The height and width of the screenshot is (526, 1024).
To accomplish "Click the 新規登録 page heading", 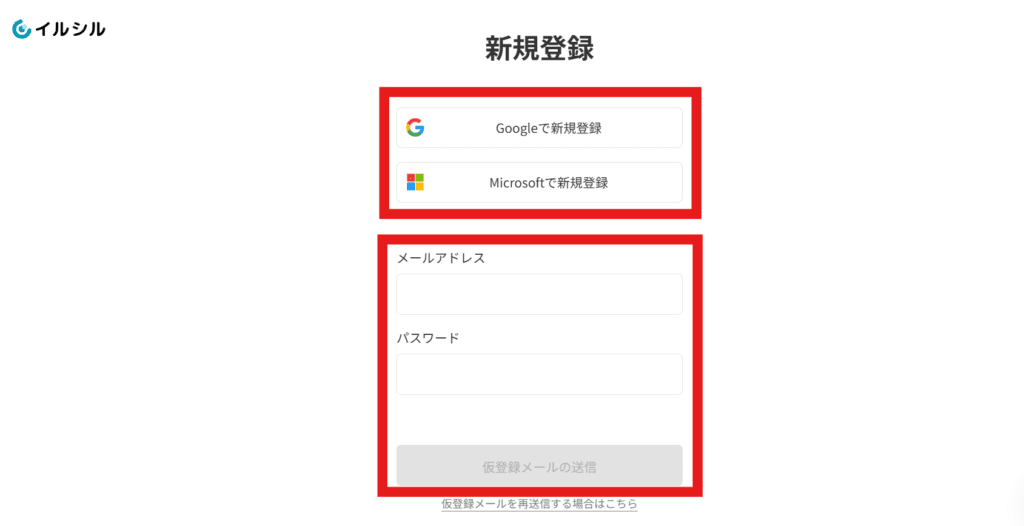I will tap(539, 49).
